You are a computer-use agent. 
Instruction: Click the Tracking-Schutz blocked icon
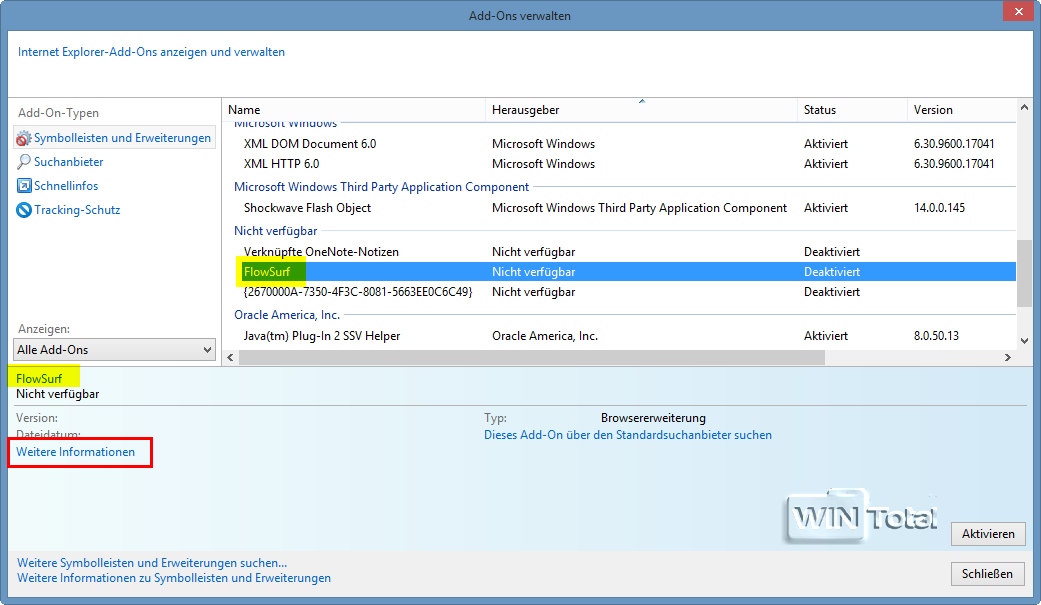pos(25,210)
